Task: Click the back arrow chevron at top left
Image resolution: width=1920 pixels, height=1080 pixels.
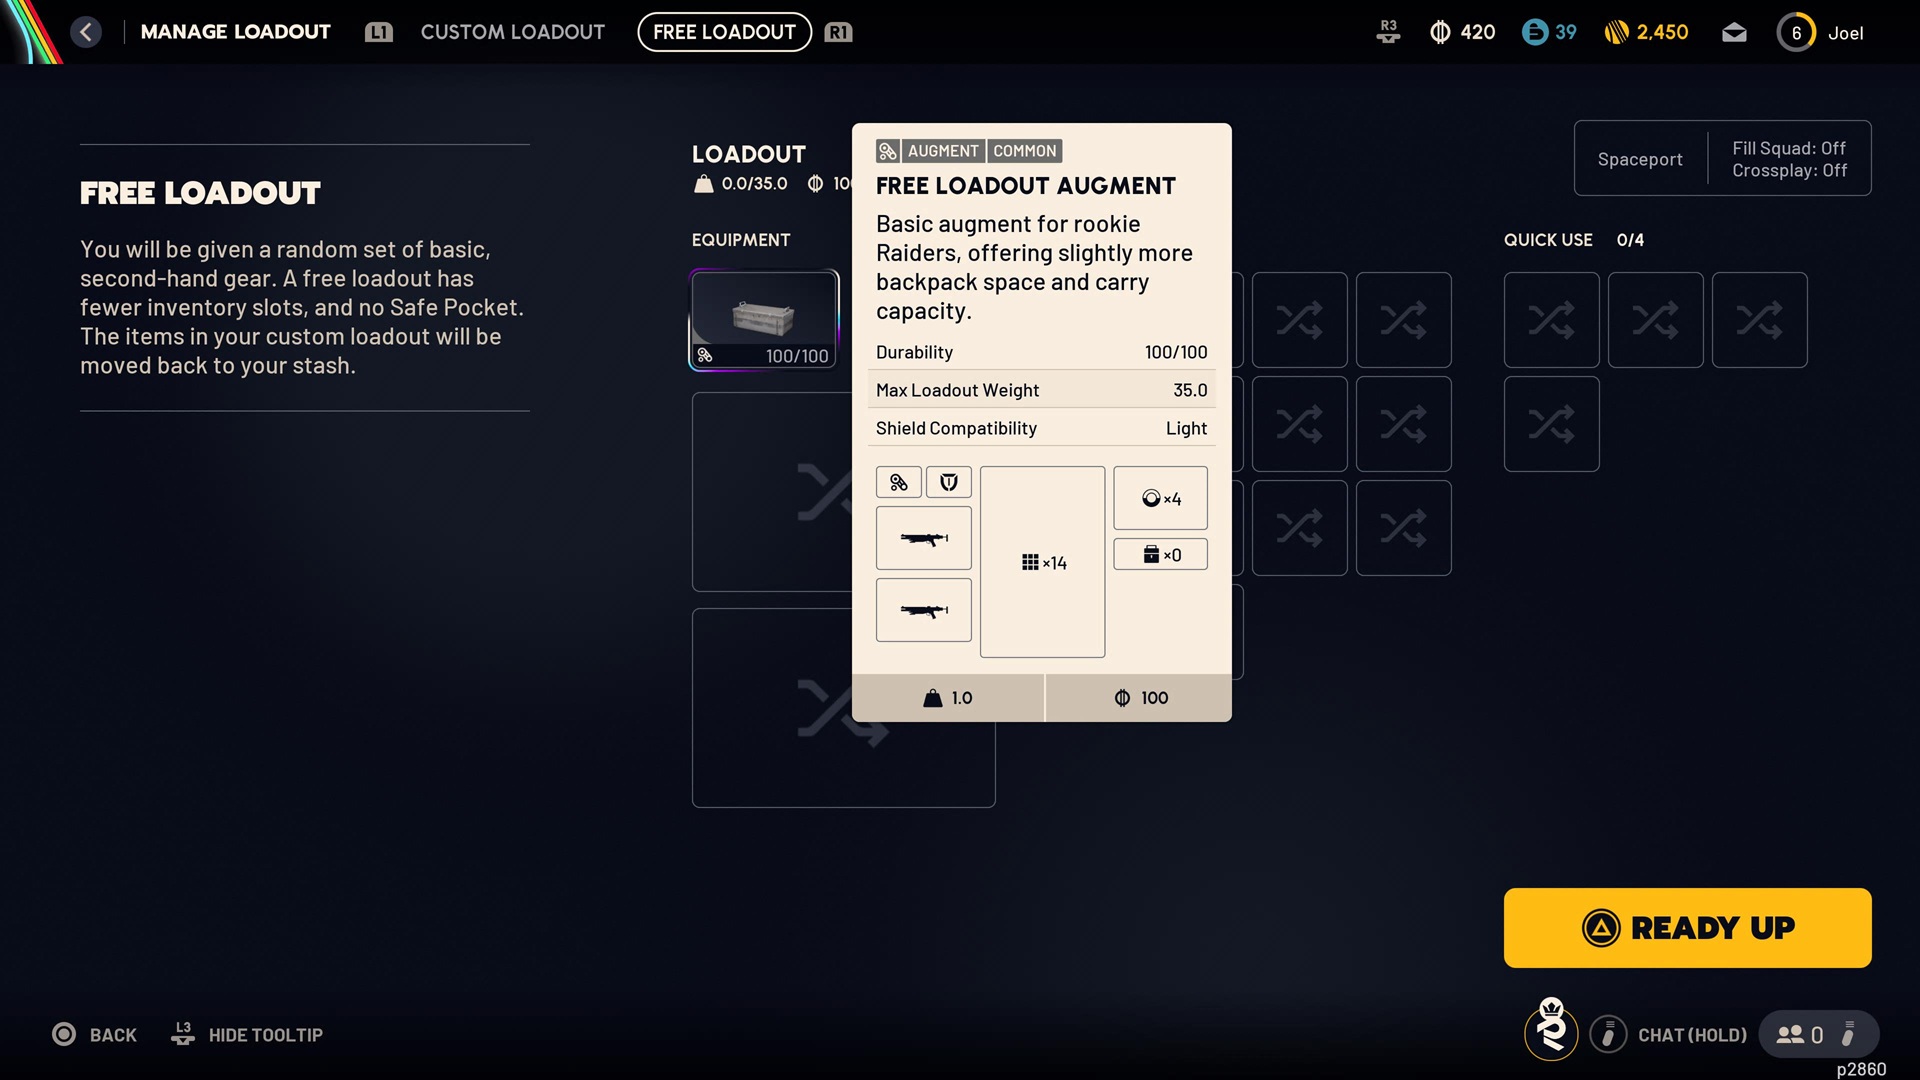Action: 86,31
